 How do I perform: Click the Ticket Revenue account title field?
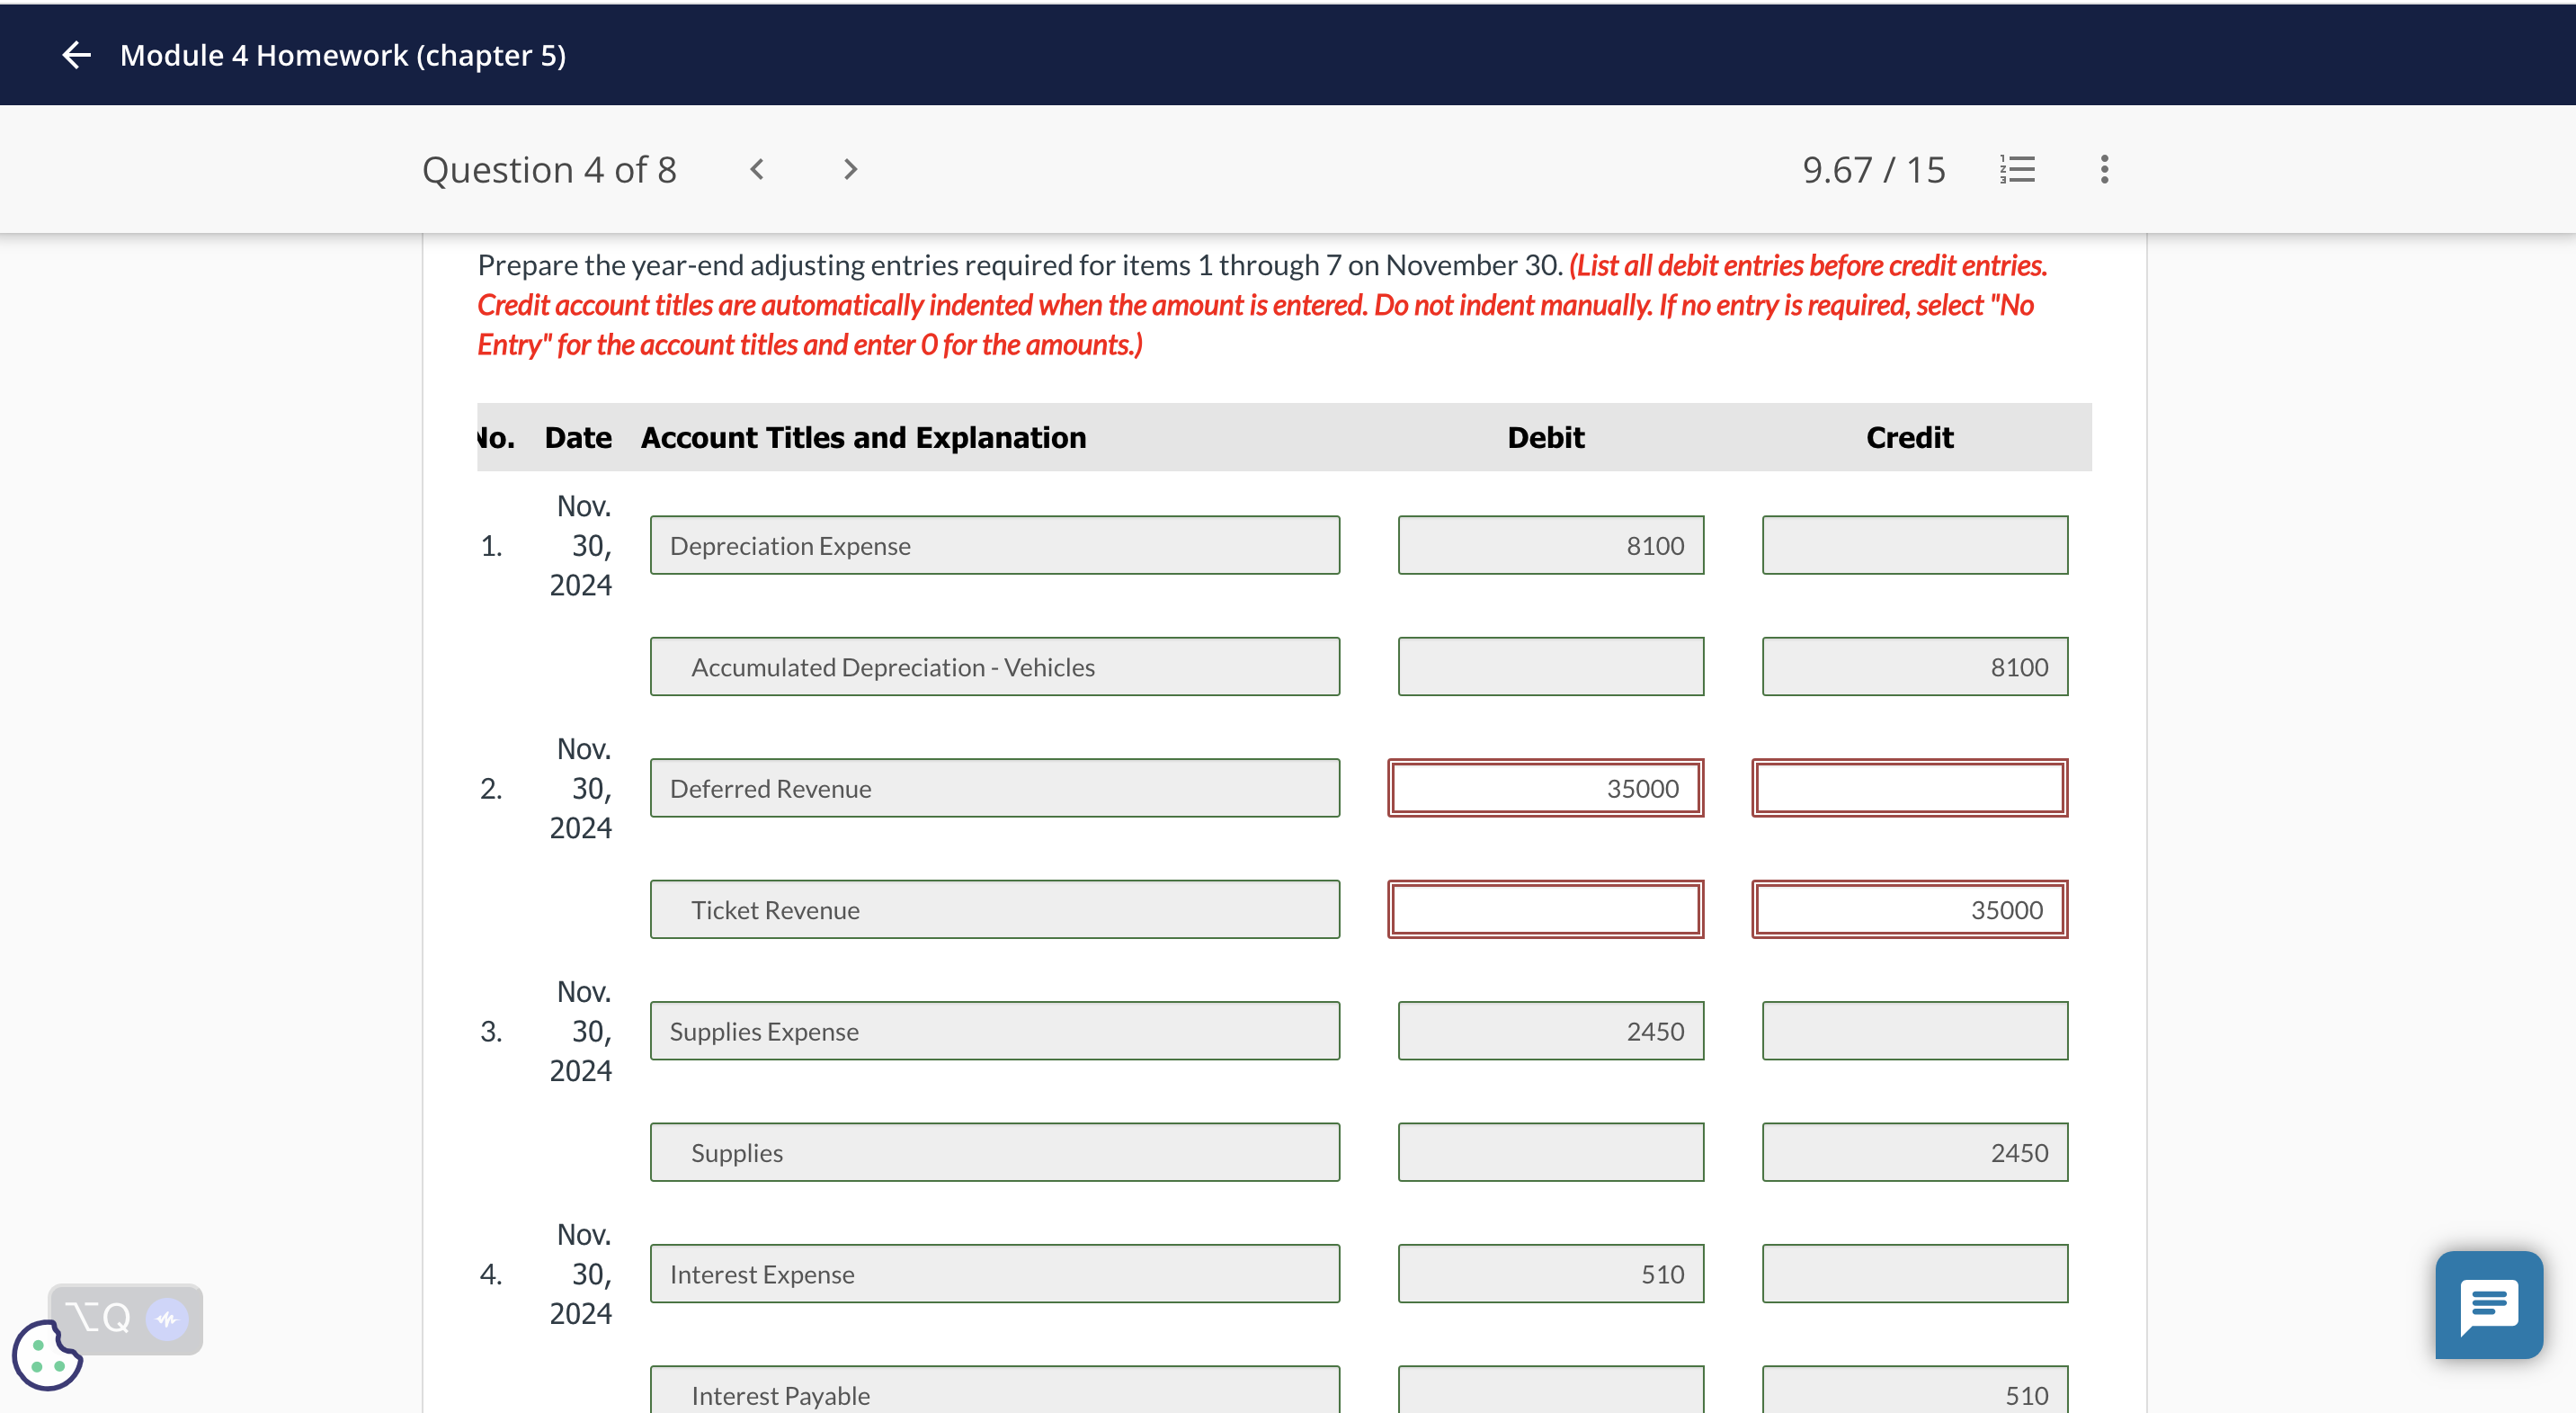pyautogui.click(x=994, y=909)
